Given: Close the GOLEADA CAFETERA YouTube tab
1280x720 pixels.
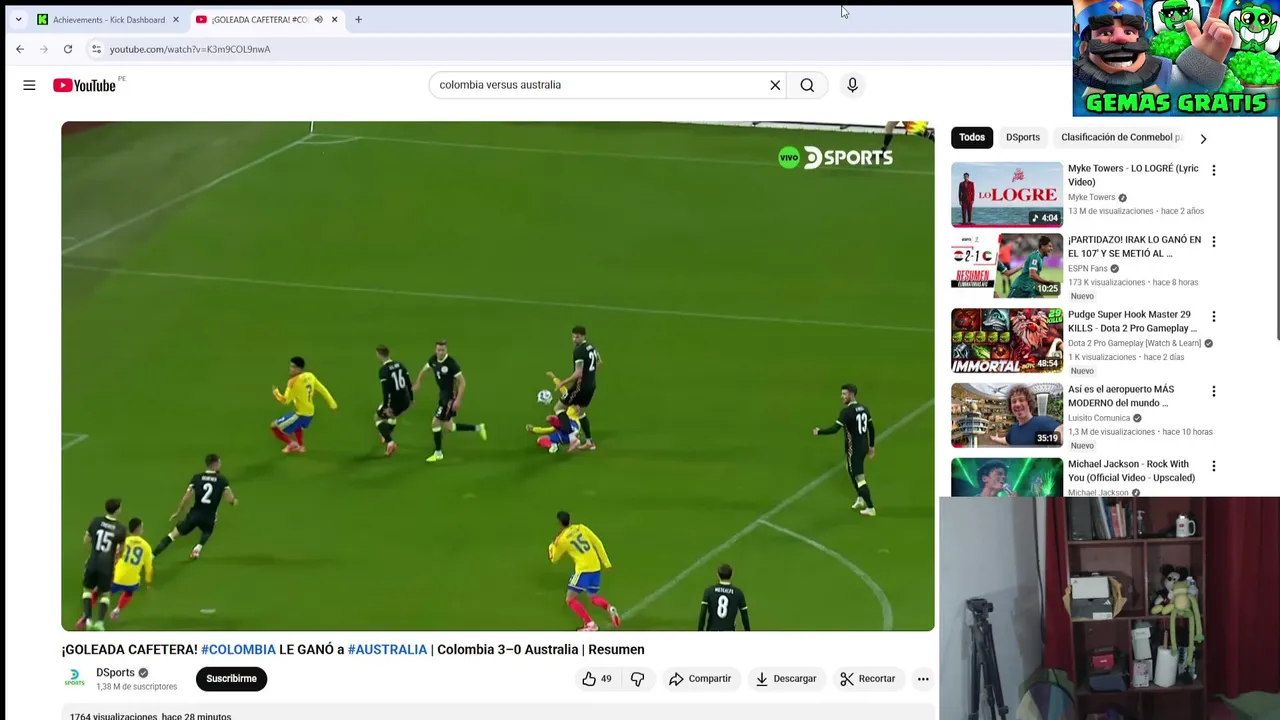Looking at the screenshot, I should [334, 19].
